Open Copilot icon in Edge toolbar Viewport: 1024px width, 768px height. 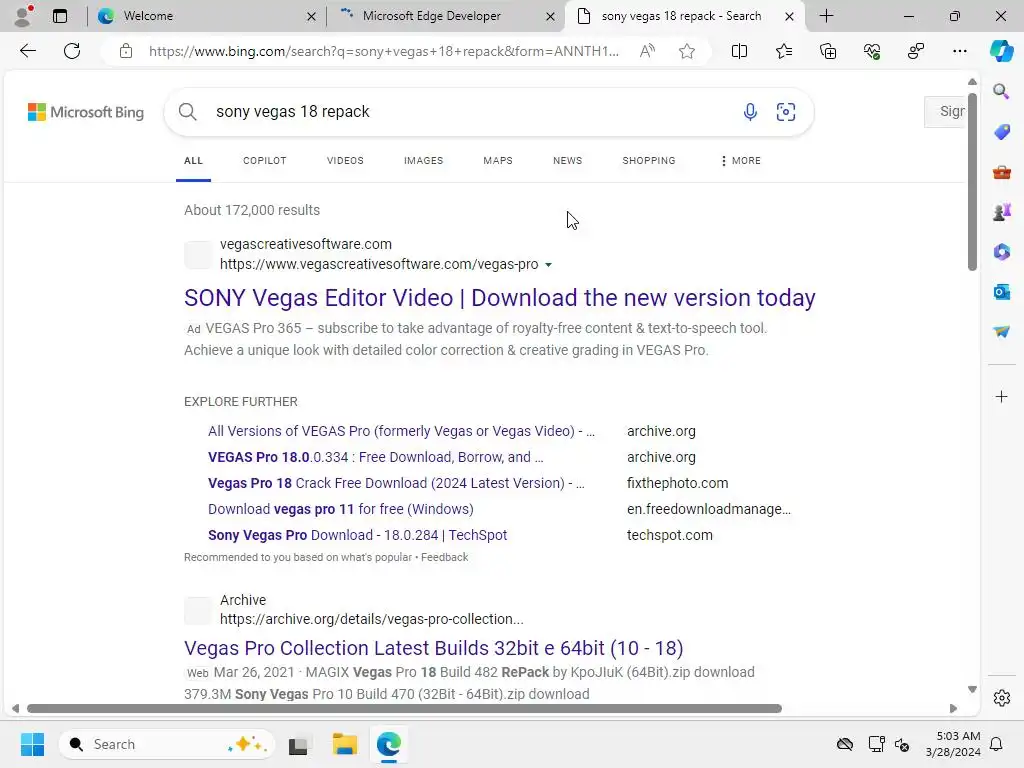[x=1001, y=51]
